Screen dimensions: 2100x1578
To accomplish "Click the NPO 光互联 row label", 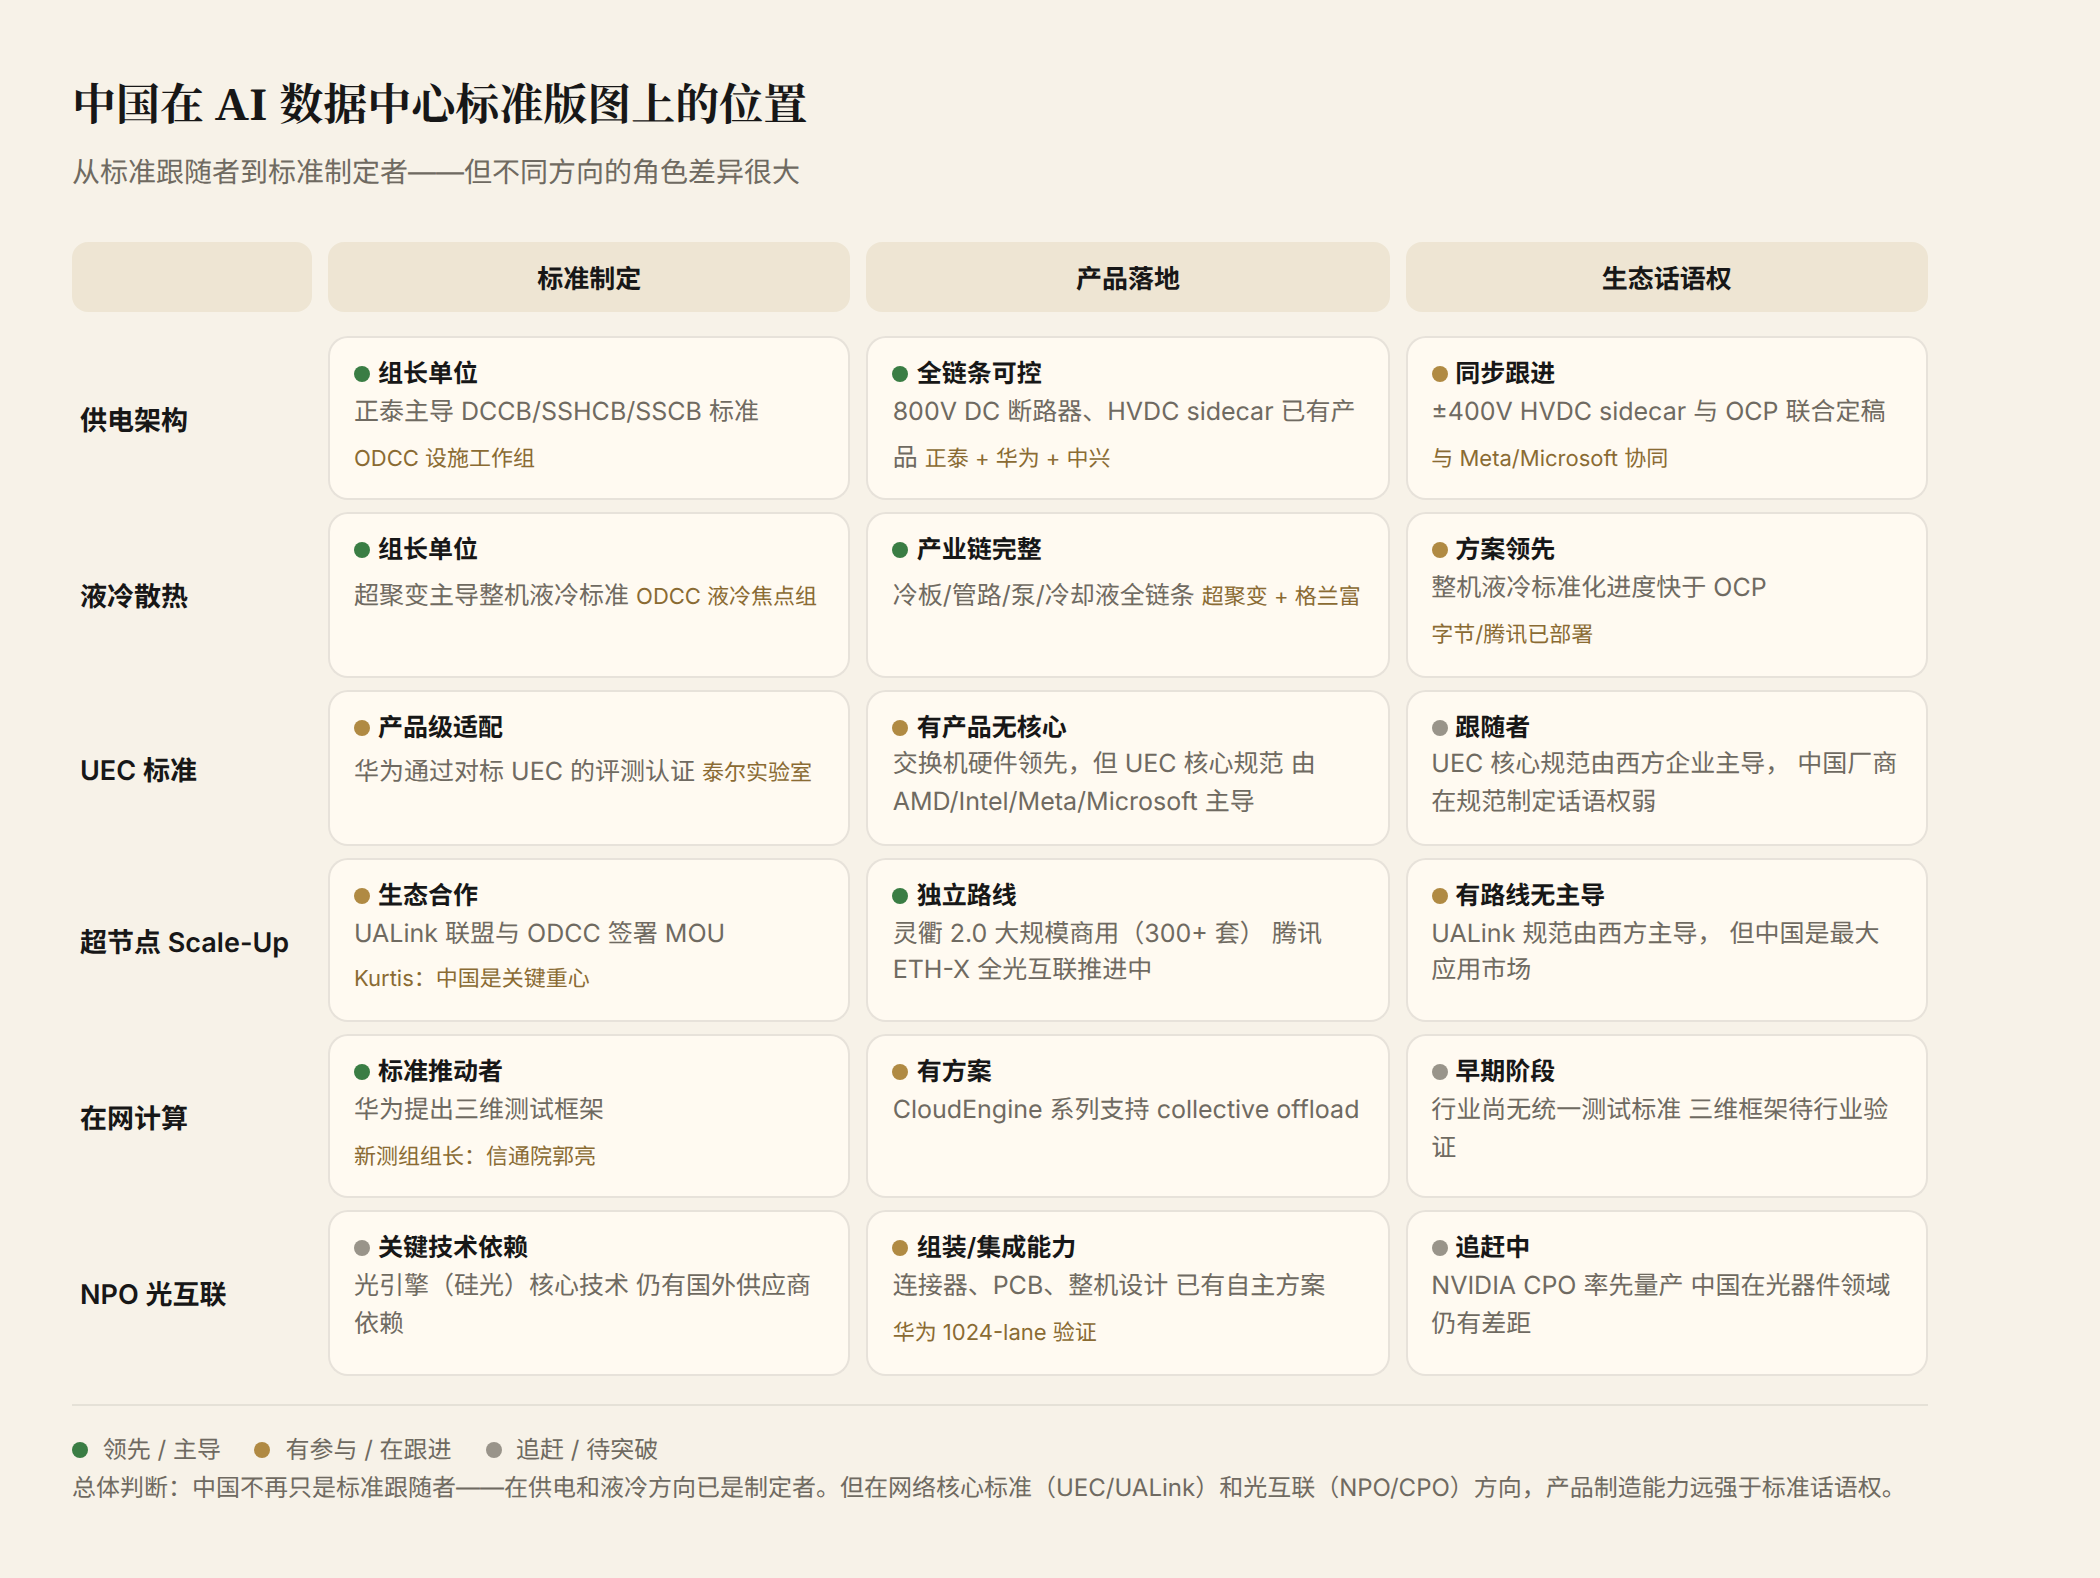I will click(x=153, y=1294).
